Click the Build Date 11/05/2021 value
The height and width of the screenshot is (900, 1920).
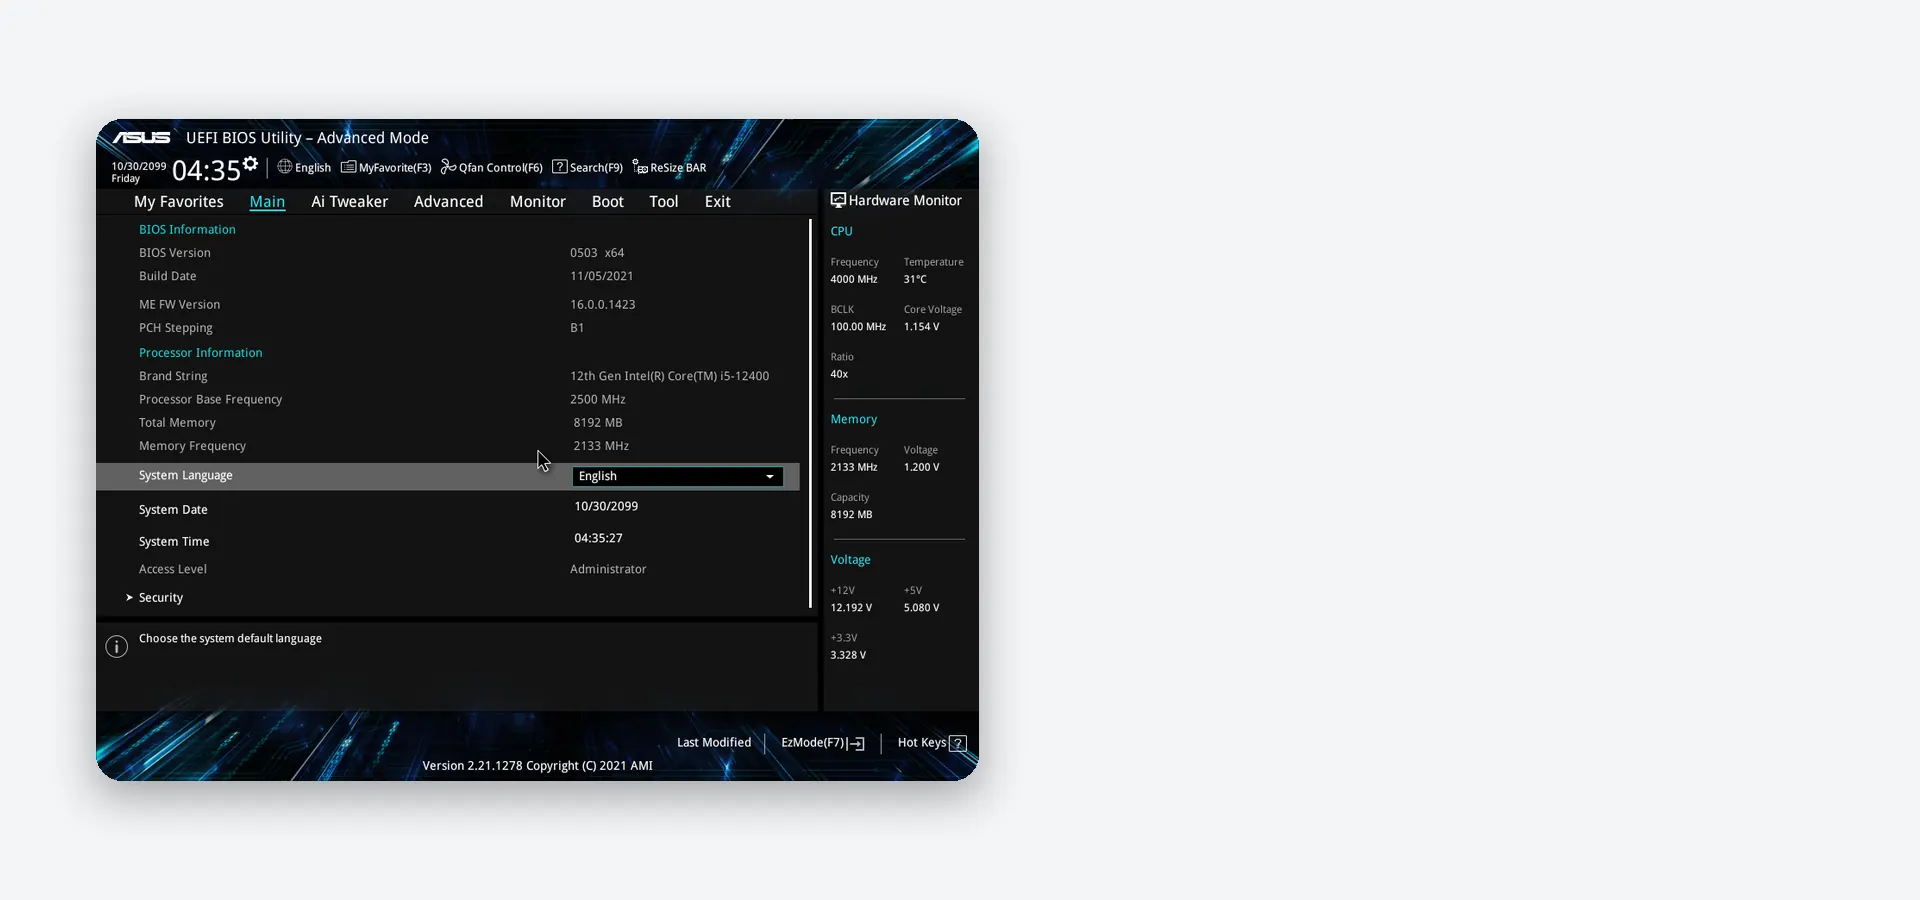pos(602,277)
